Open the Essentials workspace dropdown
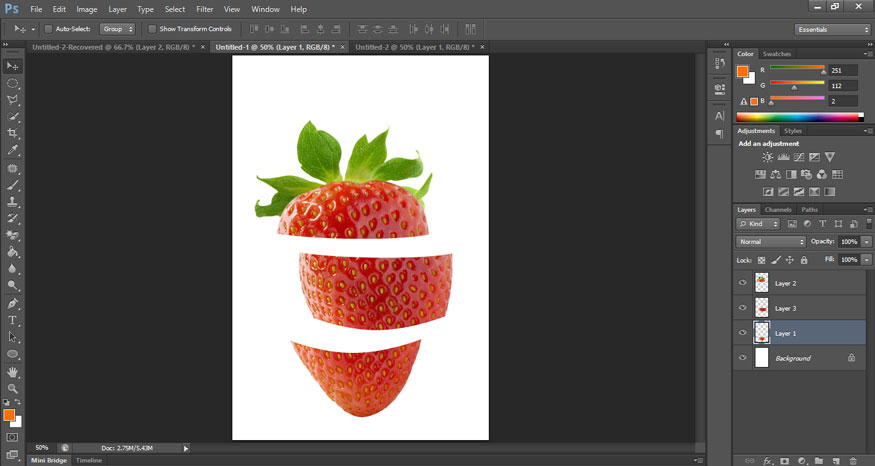Viewport: 875px width, 466px height. [x=833, y=29]
